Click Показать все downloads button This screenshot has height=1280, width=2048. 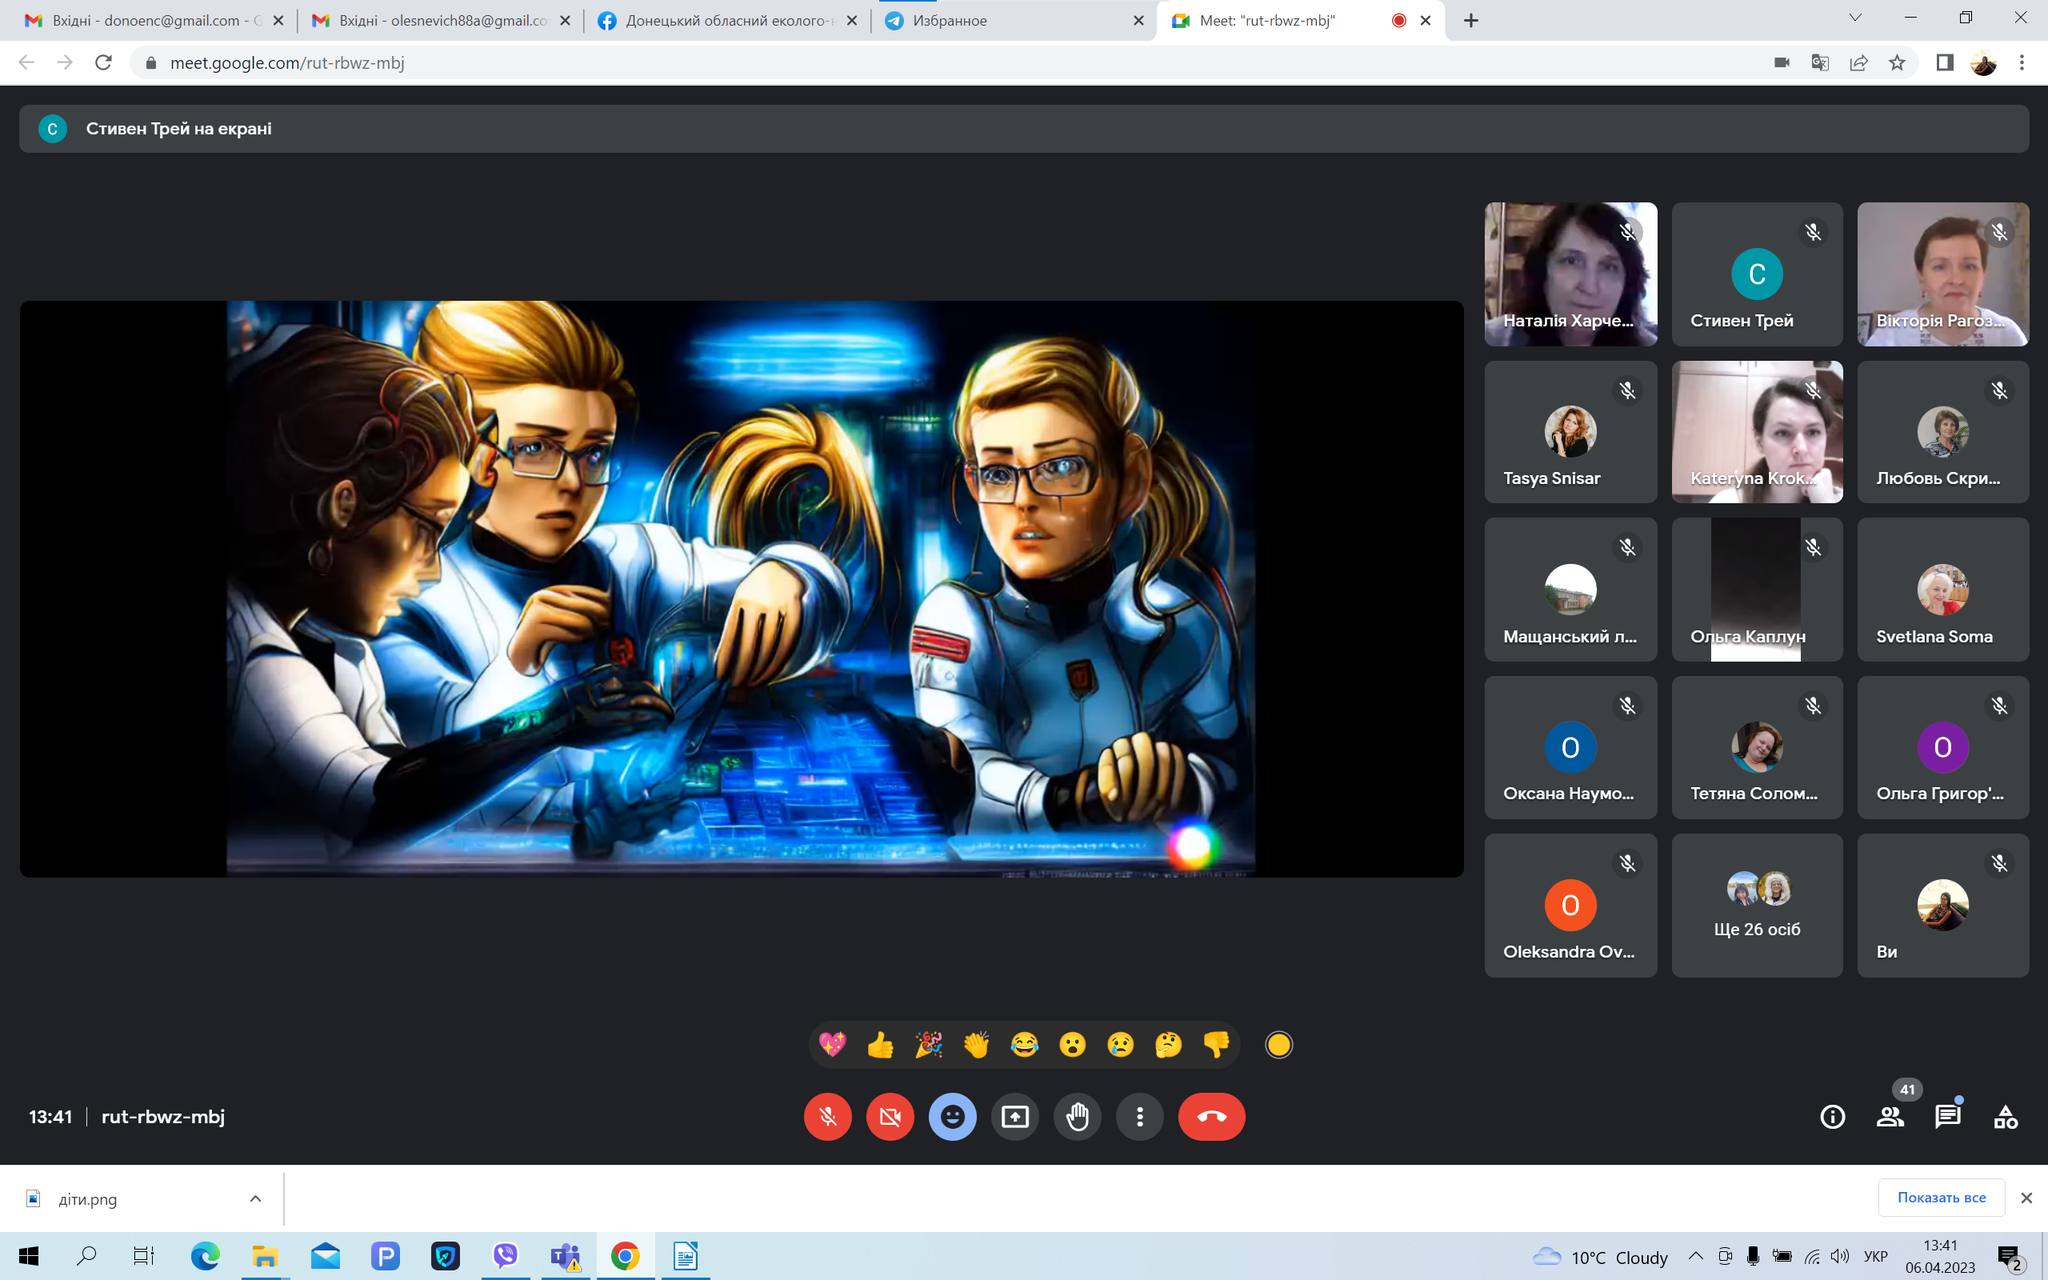click(x=1941, y=1198)
